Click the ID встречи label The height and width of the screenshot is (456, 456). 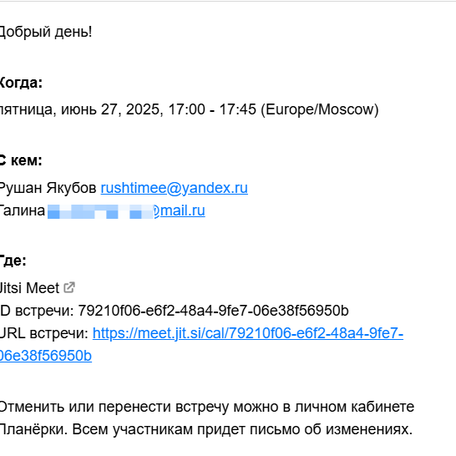tap(37, 311)
